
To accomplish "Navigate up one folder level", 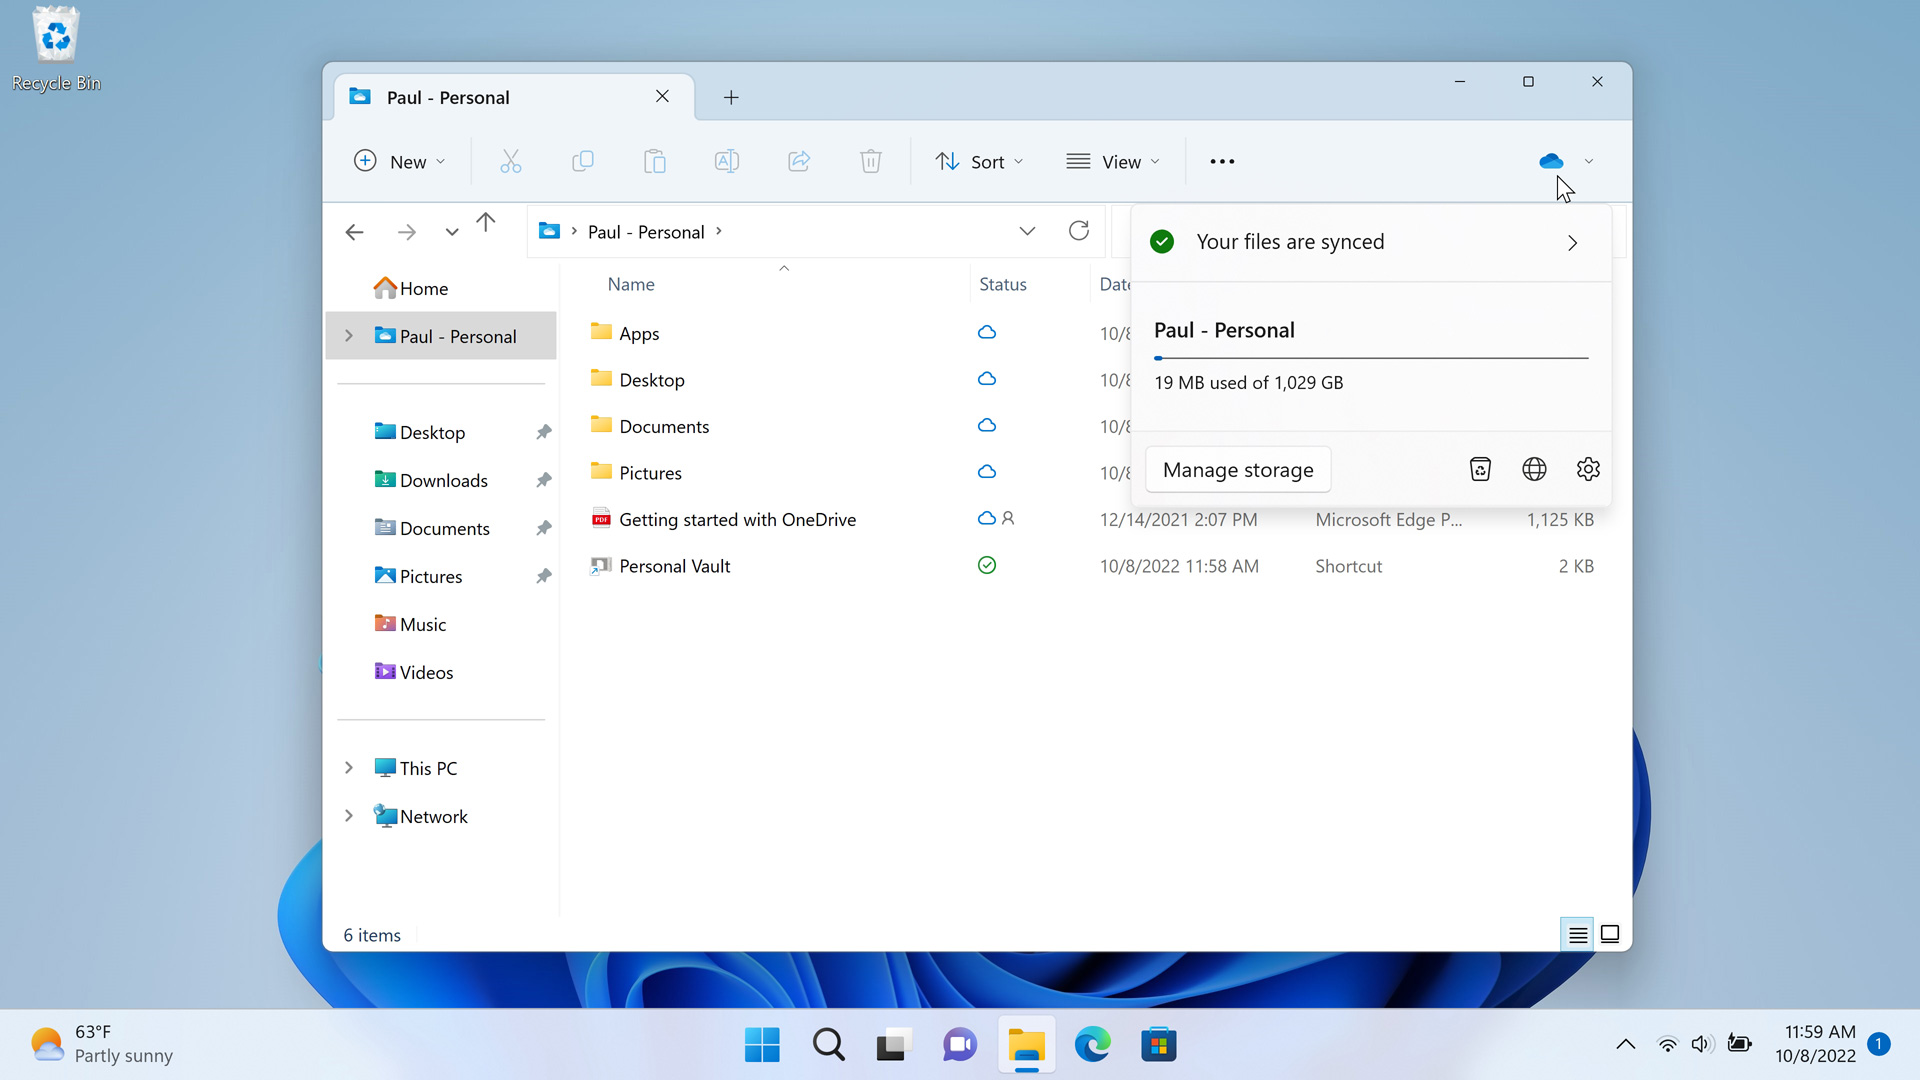I will coord(486,224).
